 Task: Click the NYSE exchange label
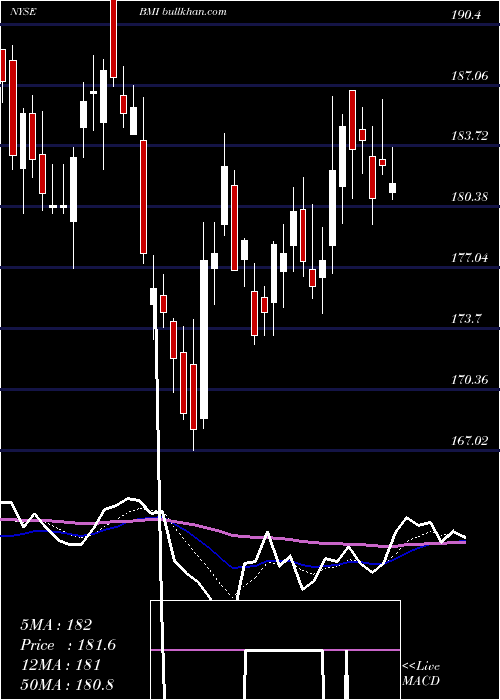[23, 12]
